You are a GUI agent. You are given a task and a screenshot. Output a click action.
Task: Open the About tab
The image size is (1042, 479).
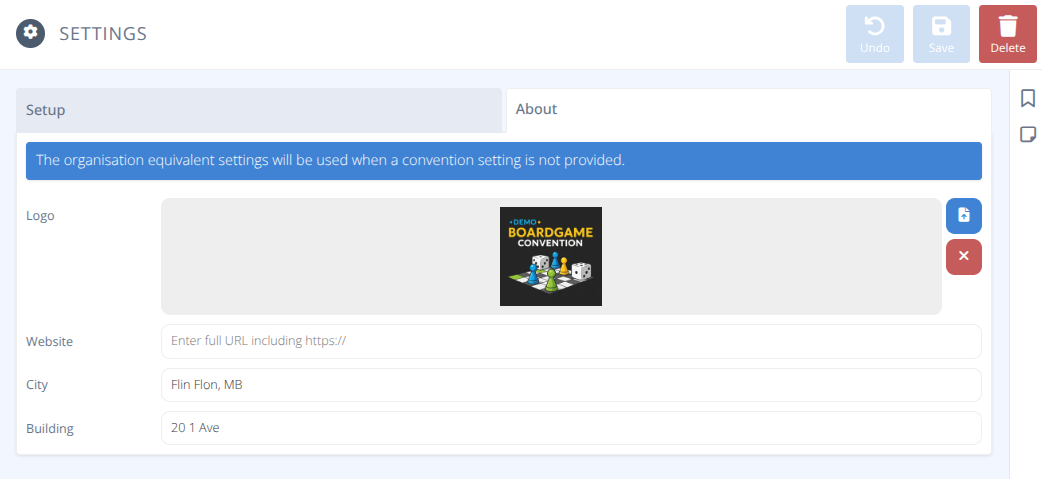click(x=749, y=110)
